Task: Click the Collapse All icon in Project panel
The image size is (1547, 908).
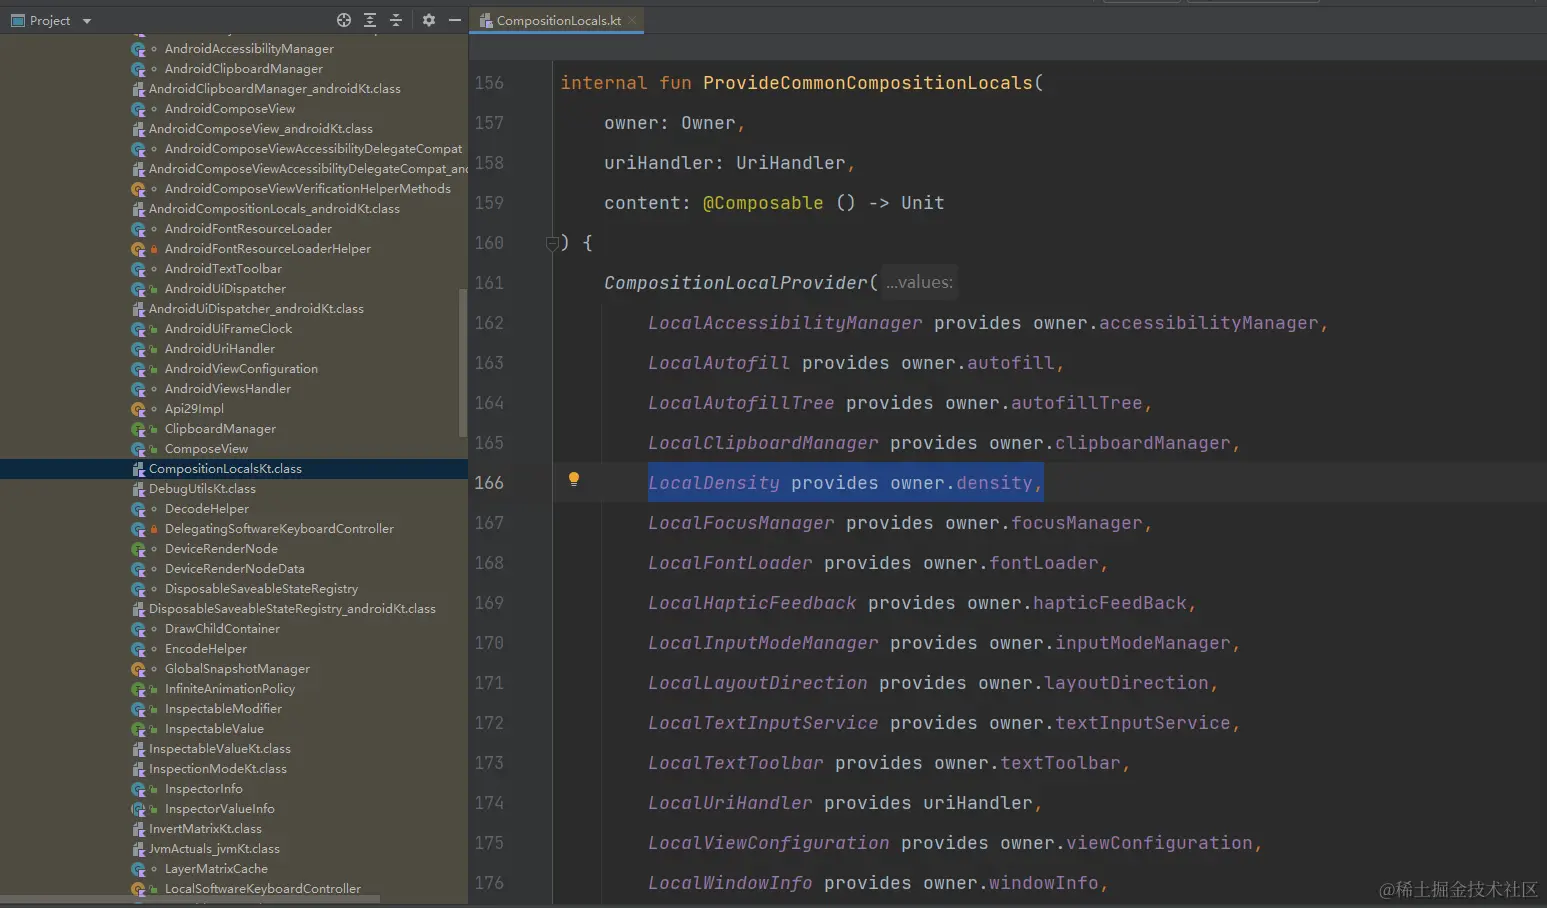Action: coord(396,20)
